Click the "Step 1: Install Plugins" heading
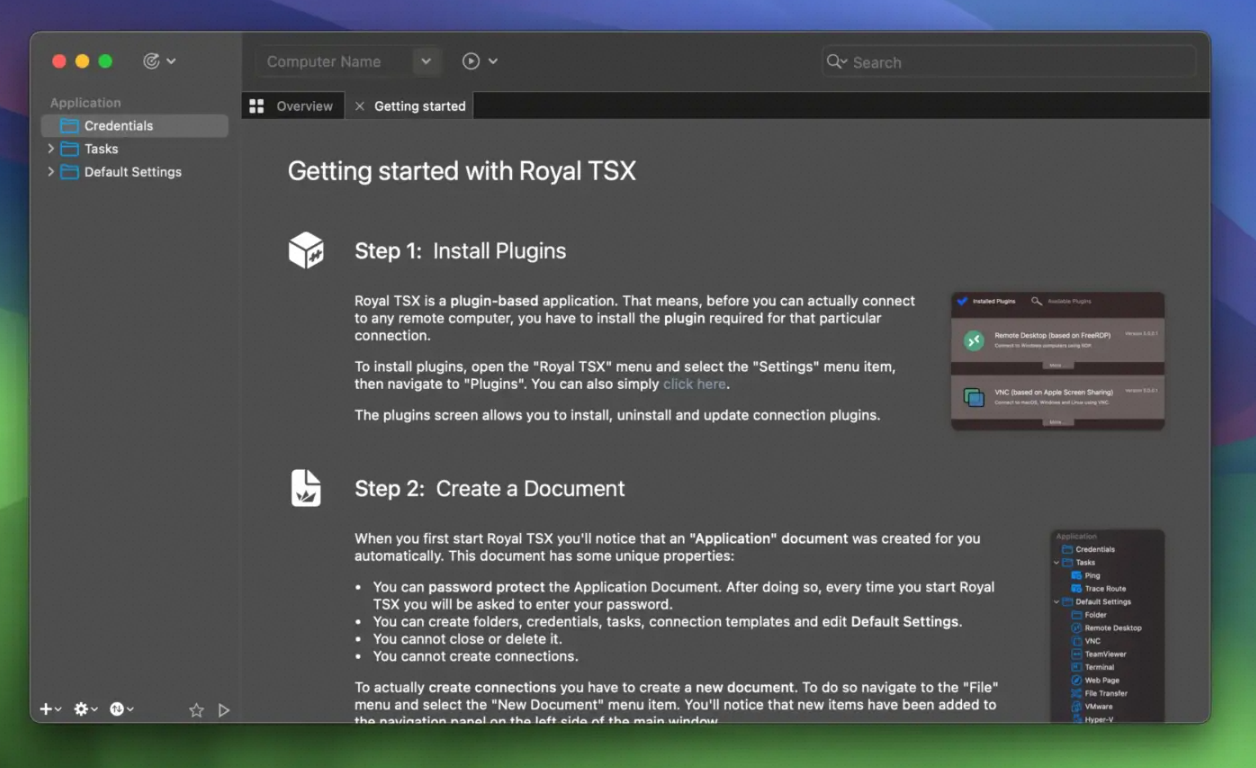 [x=460, y=251]
